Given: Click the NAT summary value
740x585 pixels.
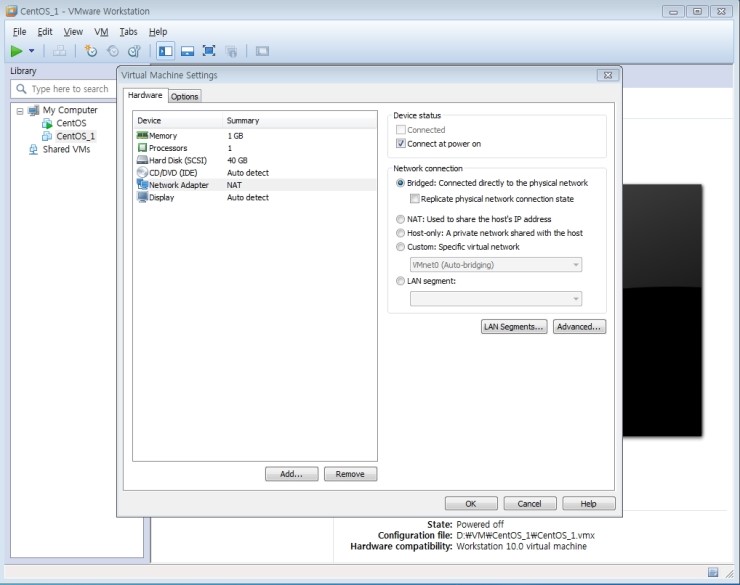Looking at the screenshot, I should tap(234, 185).
